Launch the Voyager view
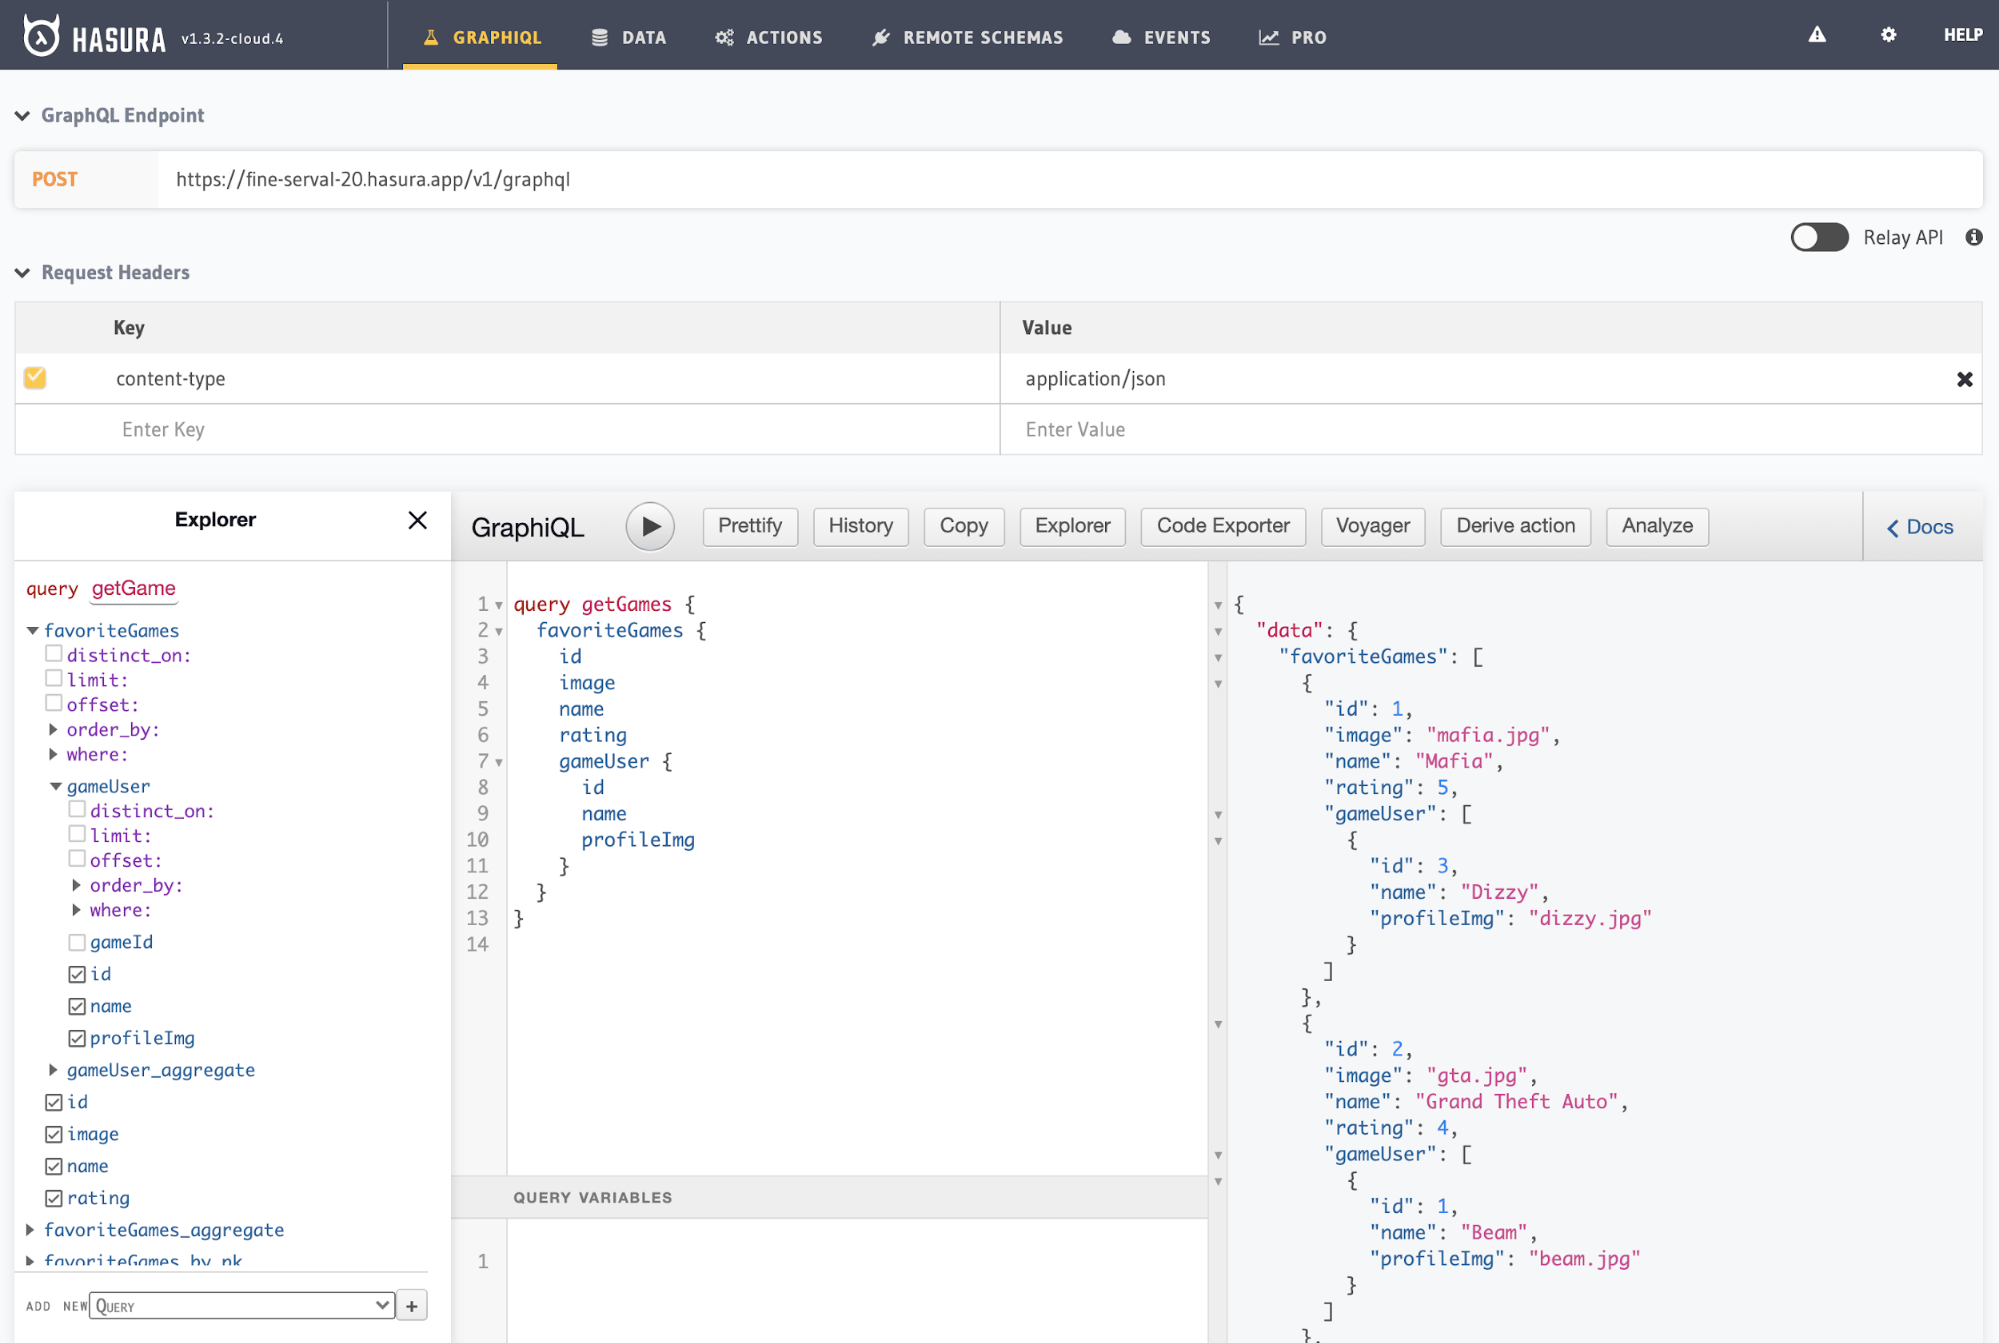The height and width of the screenshot is (1343, 1999). coord(1372,526)
